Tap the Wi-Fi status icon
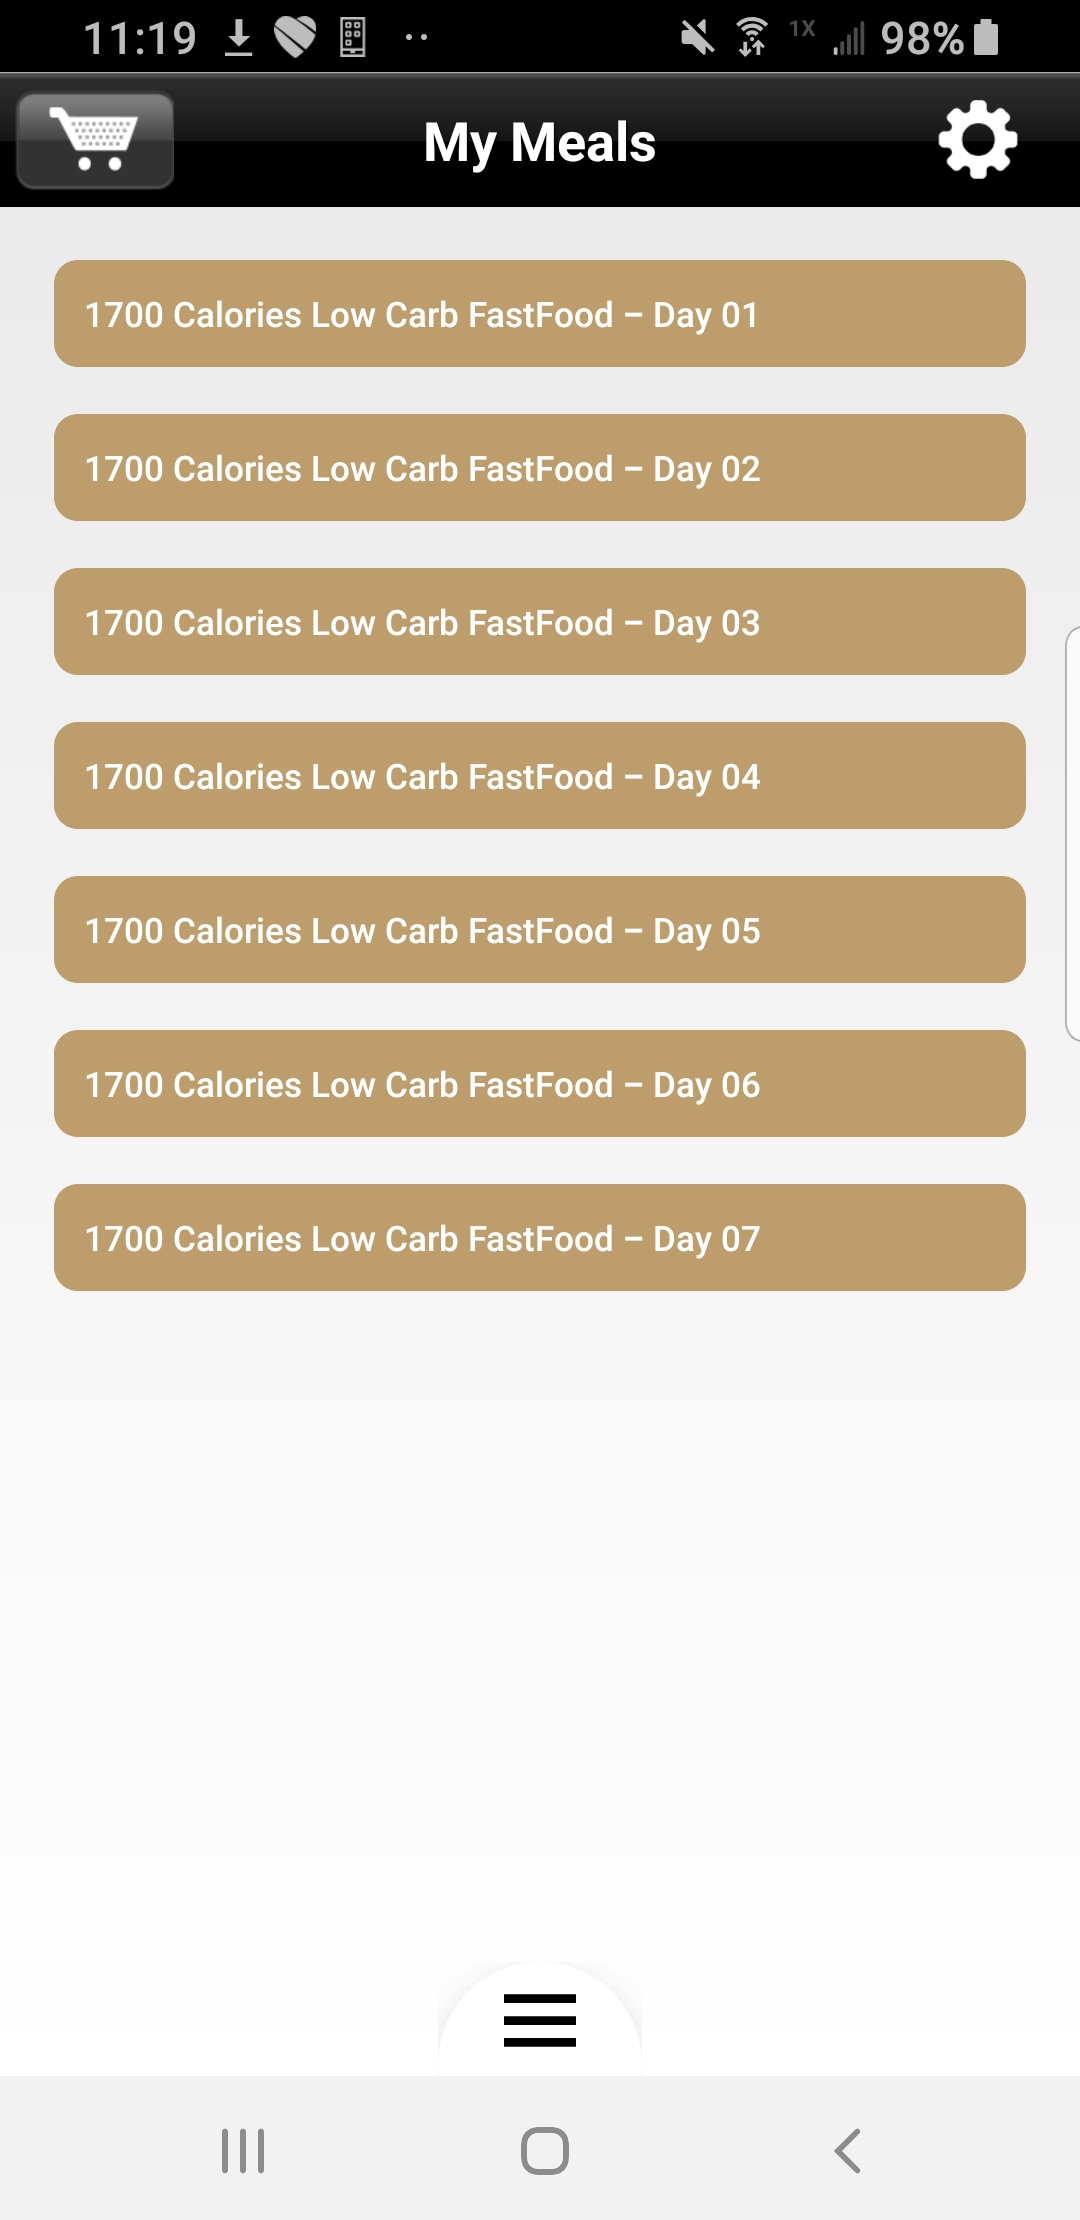The height and width of the screenshot is (2220, 1080). coord(752,38)
